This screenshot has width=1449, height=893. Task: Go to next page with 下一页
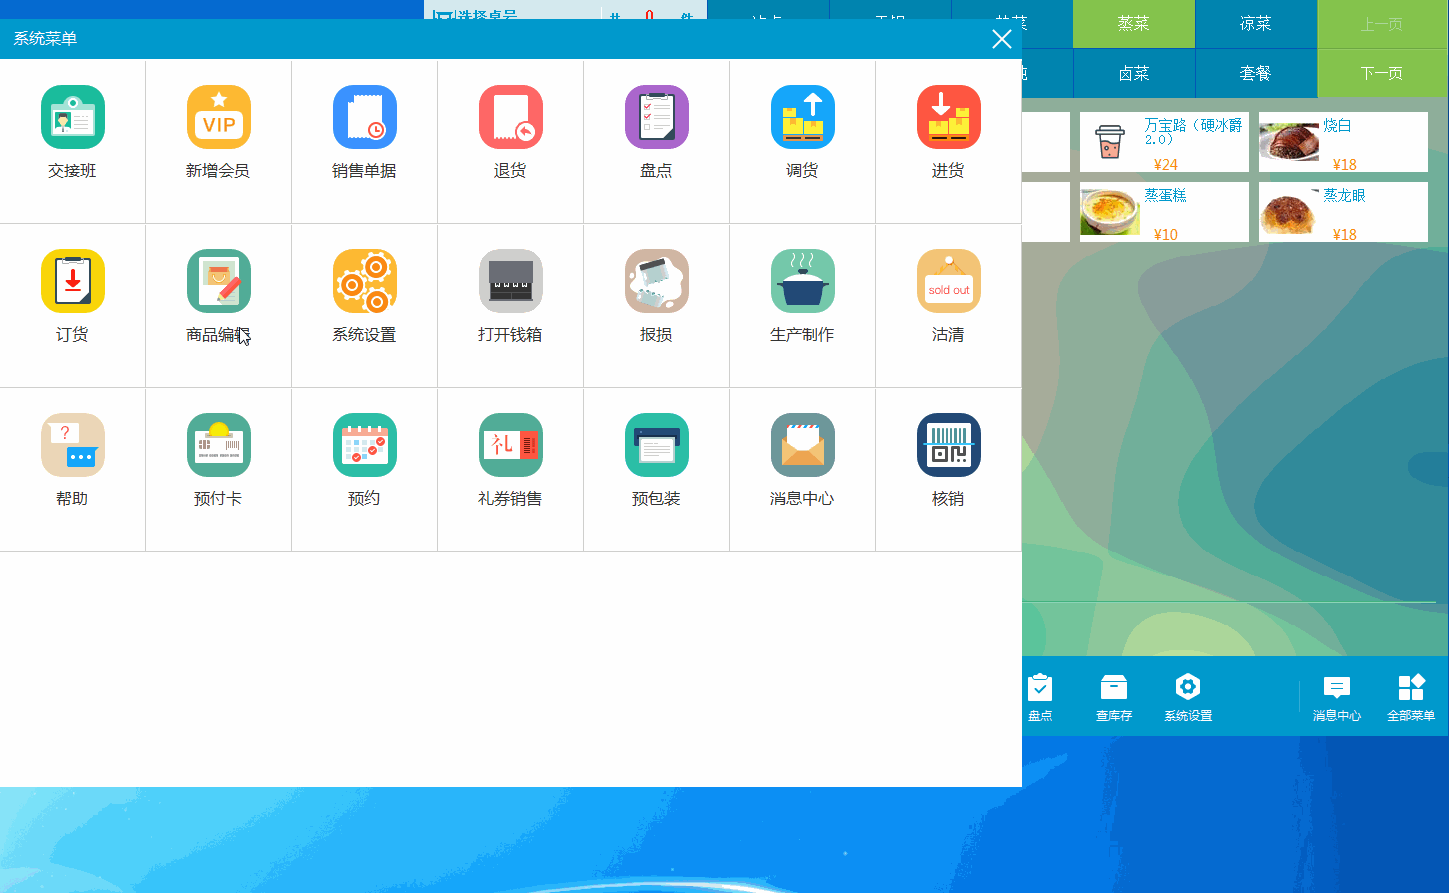[x=1382, y=73]
